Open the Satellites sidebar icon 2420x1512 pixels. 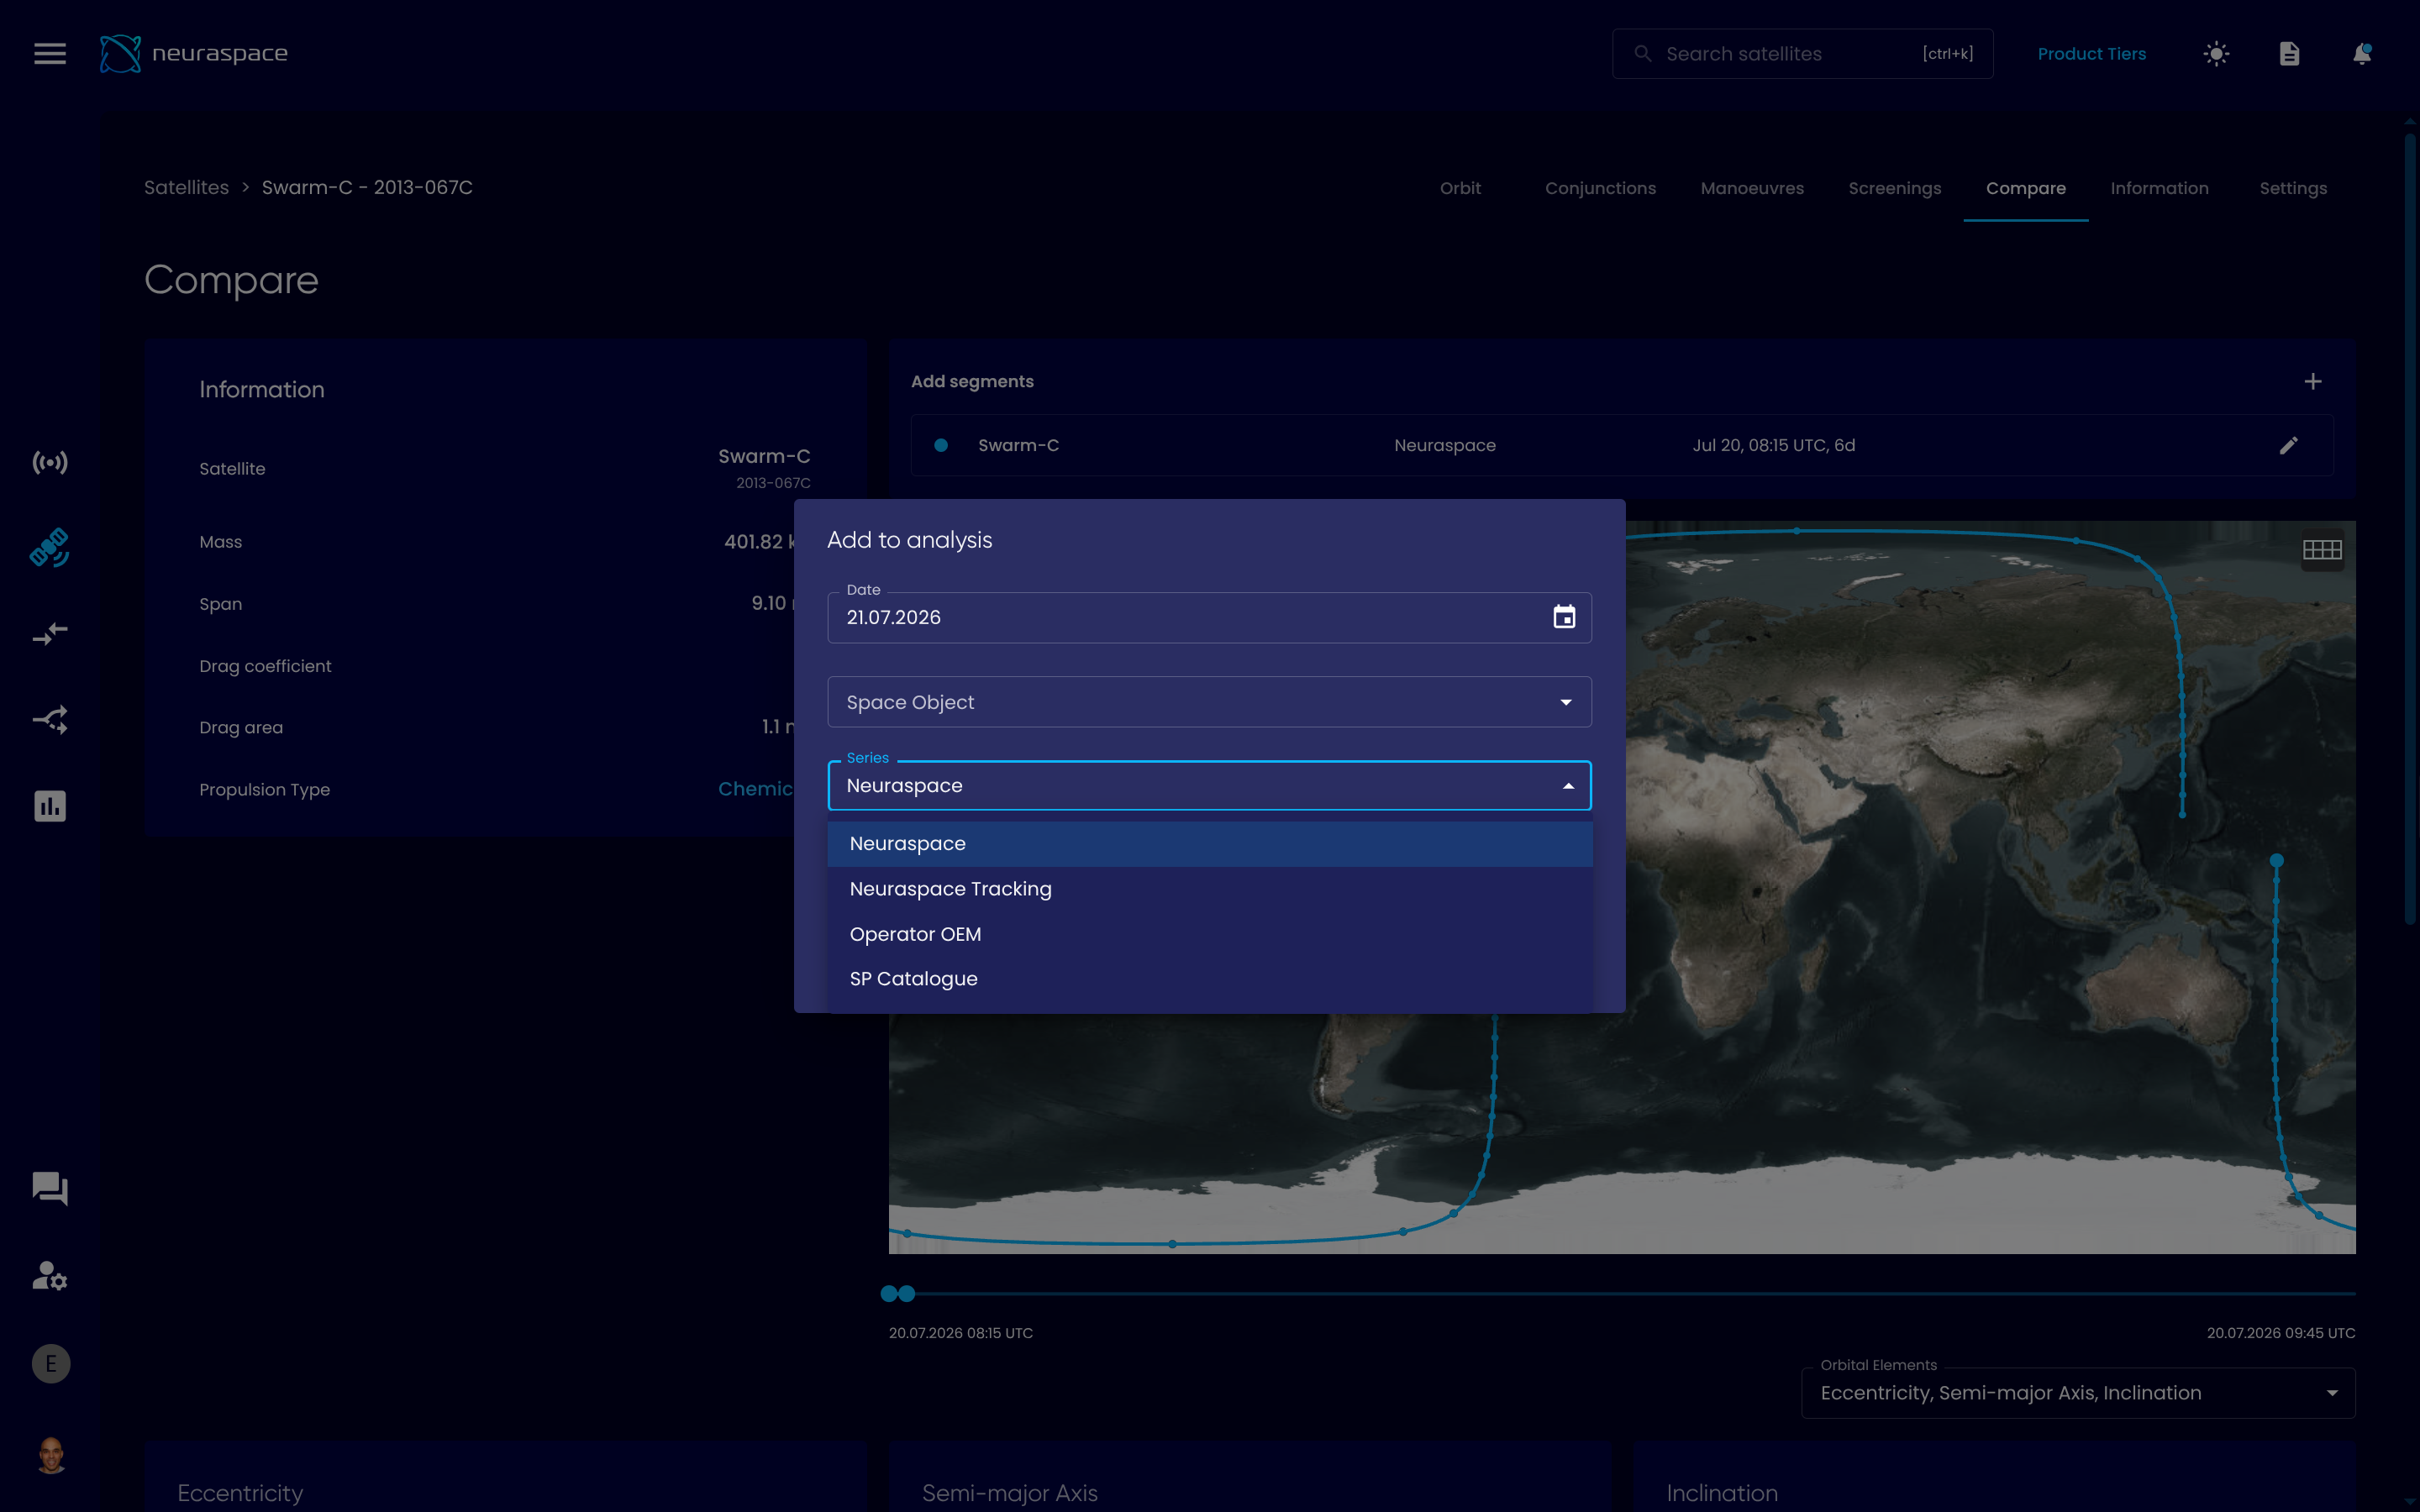[x=50, y=548]
